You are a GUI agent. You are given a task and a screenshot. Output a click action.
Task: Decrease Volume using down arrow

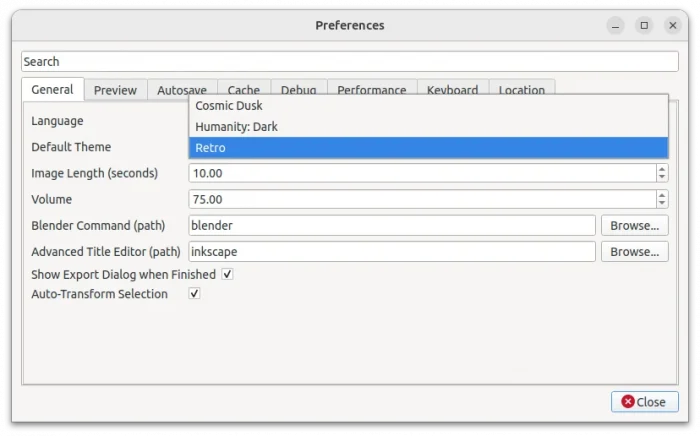tap(662, 204)
